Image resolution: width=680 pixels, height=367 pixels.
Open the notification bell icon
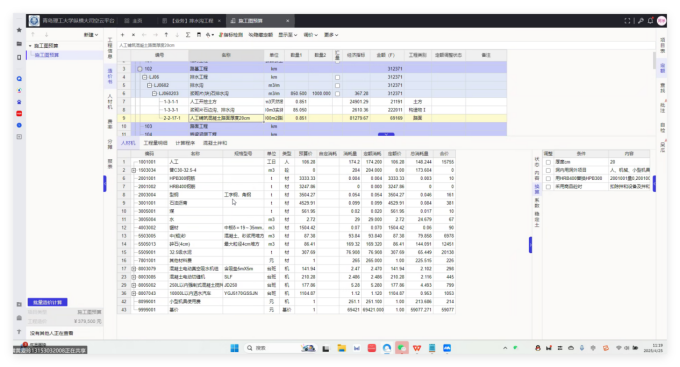tap(650, 21)
